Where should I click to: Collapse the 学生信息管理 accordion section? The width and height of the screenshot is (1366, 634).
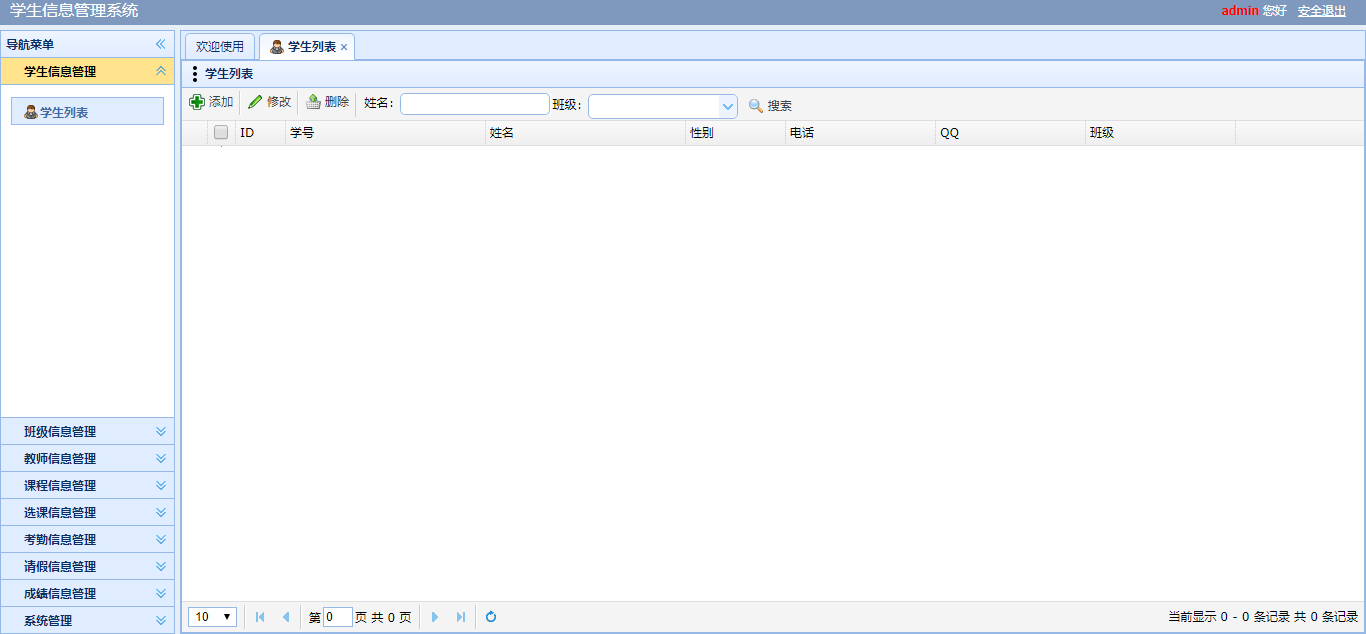pos(160,71)
